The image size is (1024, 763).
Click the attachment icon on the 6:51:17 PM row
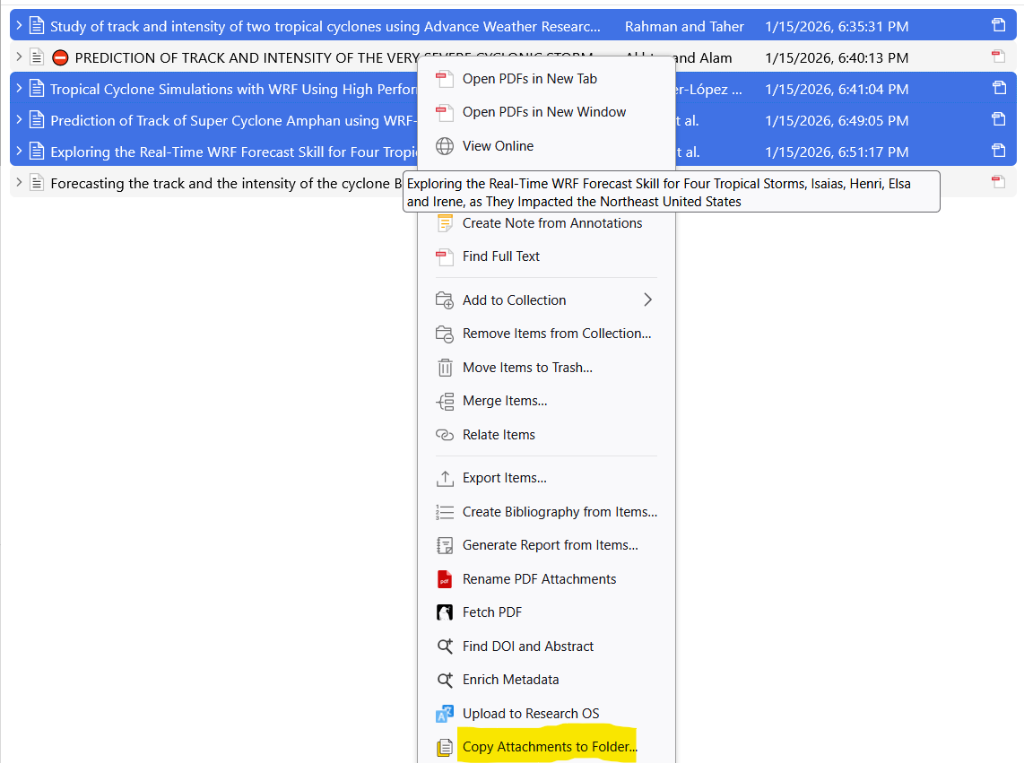(999, 151)
